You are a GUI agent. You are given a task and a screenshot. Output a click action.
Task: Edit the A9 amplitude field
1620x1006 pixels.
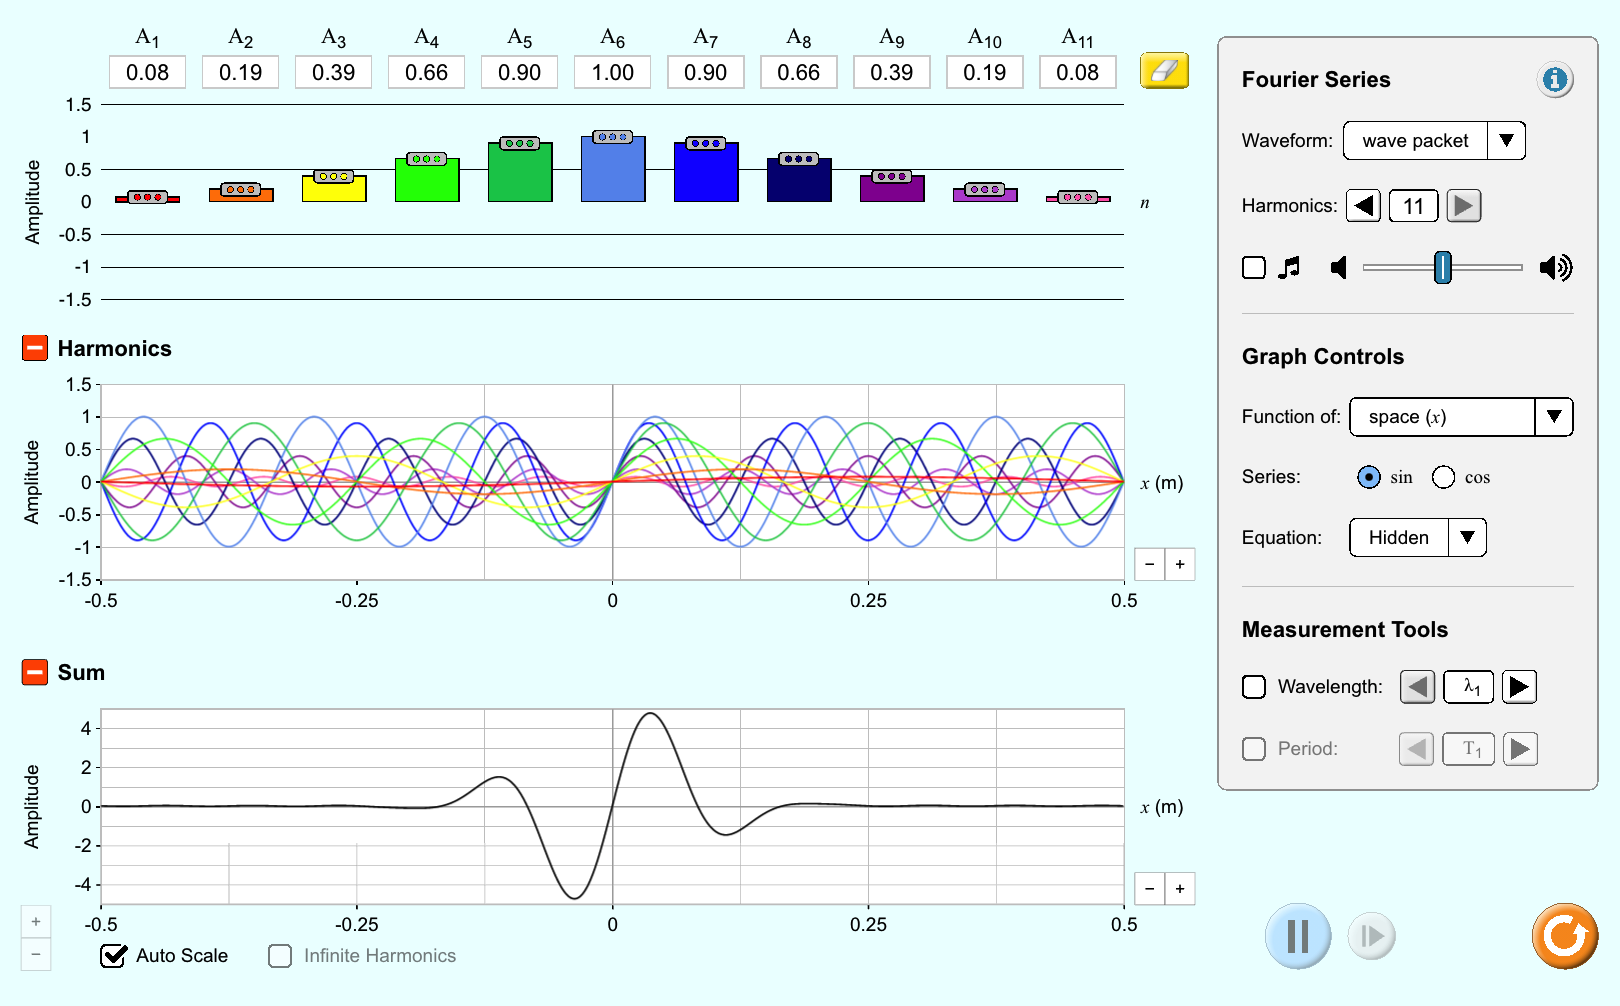pyautogui.click(x=891, y=73)
